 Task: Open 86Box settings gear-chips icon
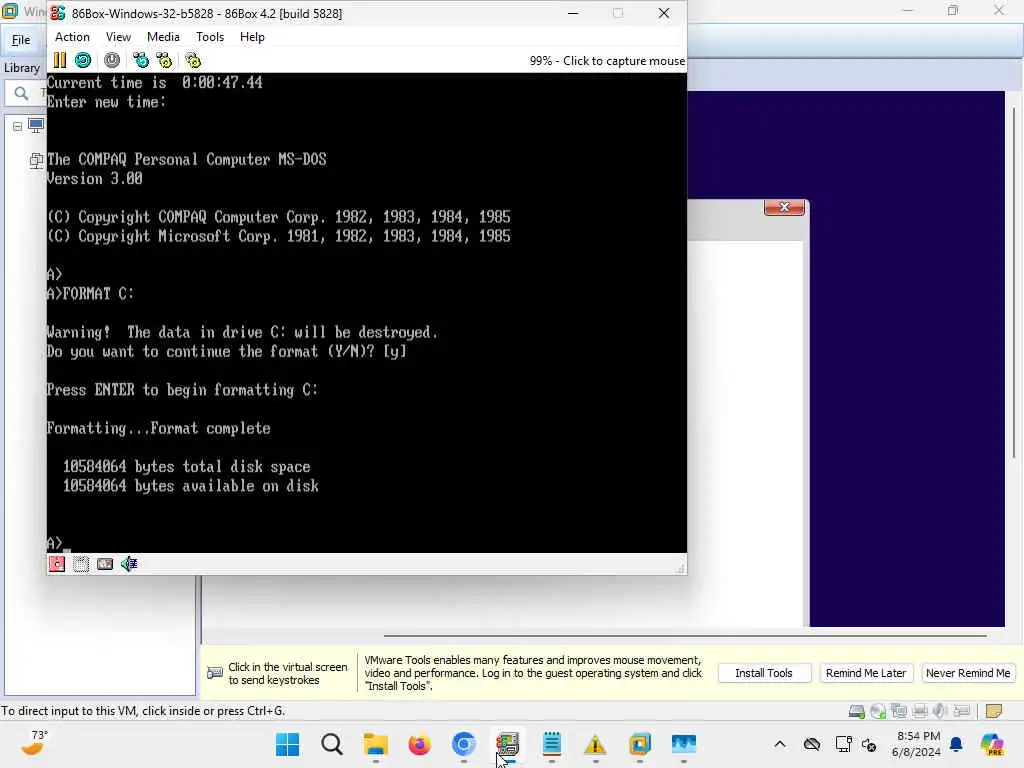pos(193,61)
